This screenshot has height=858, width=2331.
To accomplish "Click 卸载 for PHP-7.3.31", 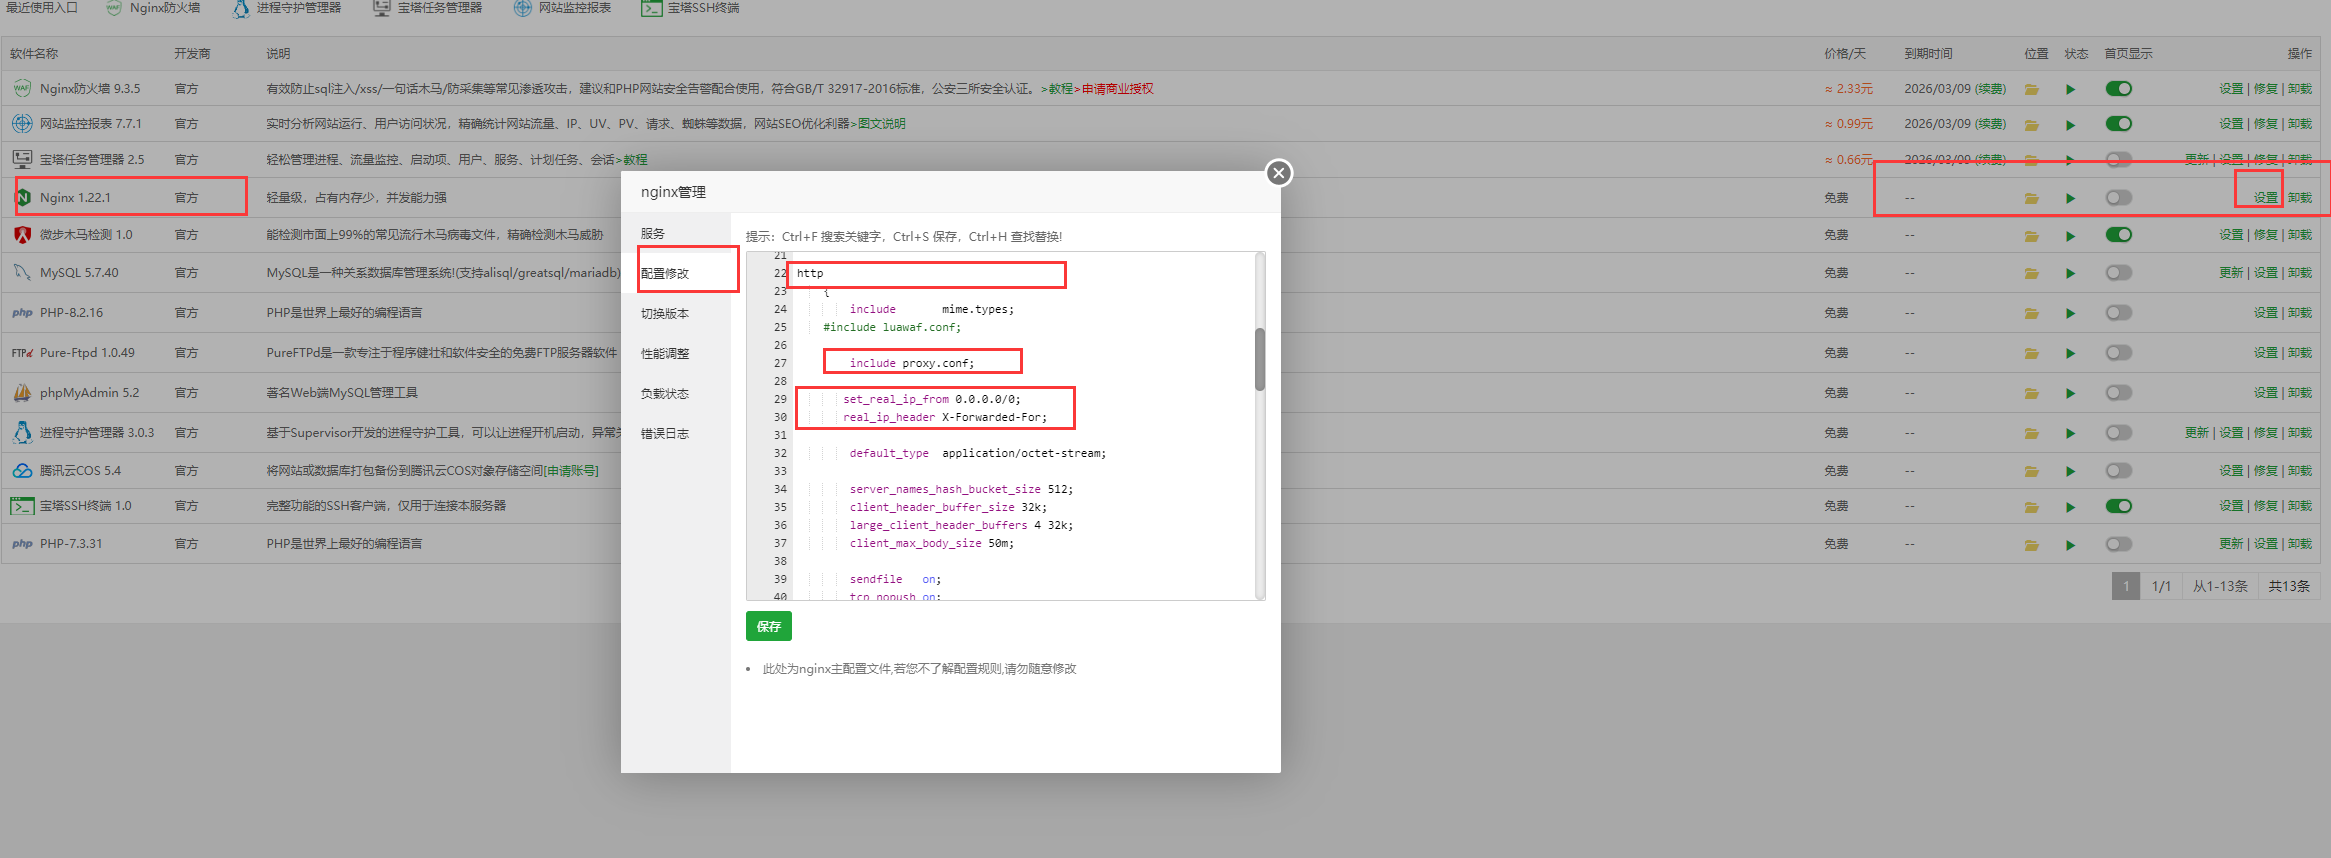I will coord(2299,544).
